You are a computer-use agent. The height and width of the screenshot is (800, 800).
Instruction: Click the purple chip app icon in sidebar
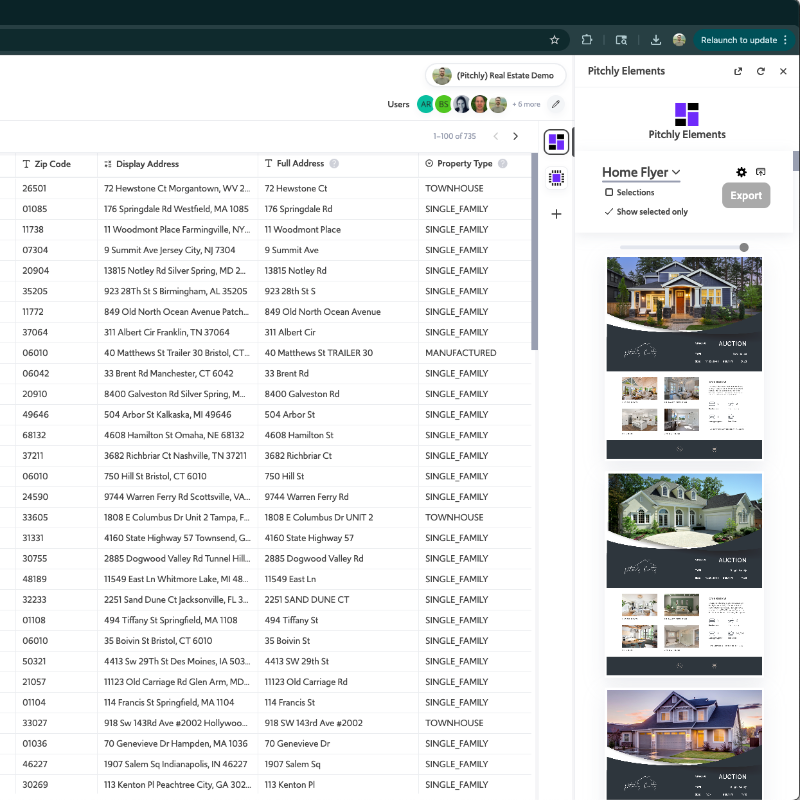tap(556, 179)
